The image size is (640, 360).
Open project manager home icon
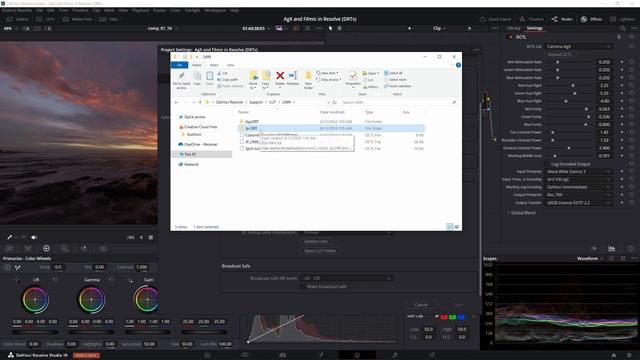[x=613, y=355]
